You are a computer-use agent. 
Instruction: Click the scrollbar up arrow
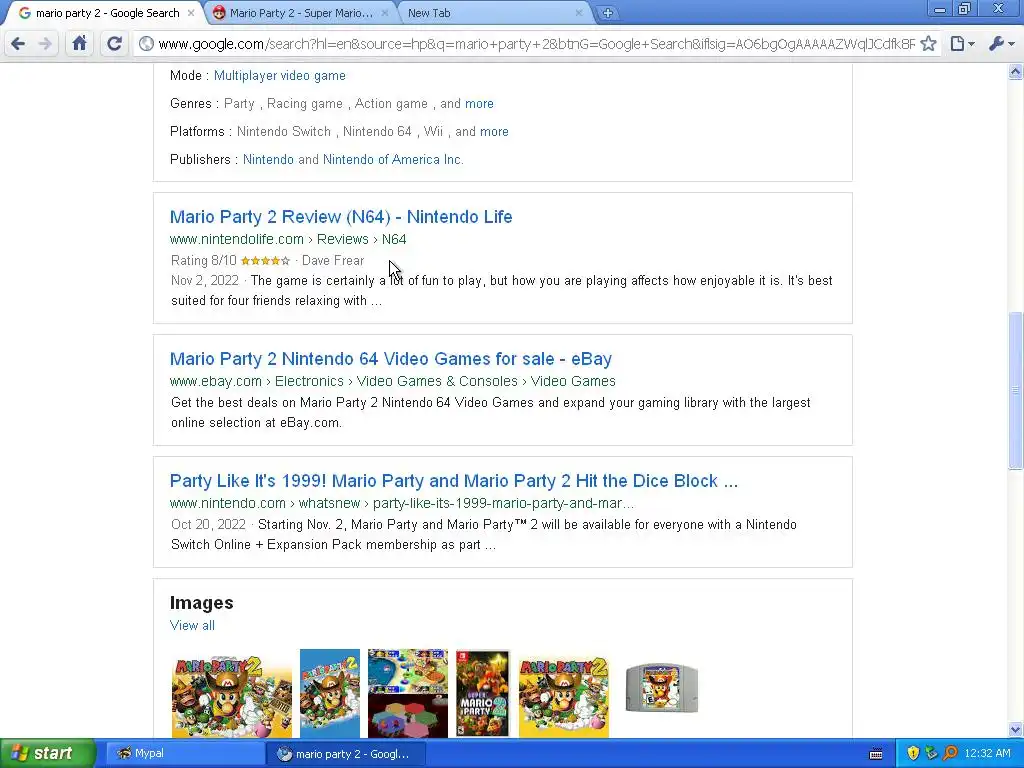[x=1016, y=71]
